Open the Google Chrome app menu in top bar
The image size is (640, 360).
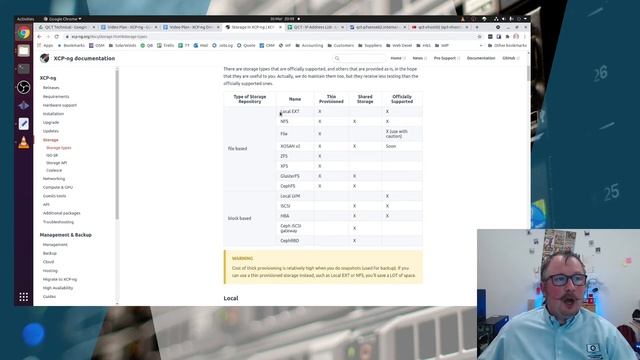point(62,19)
